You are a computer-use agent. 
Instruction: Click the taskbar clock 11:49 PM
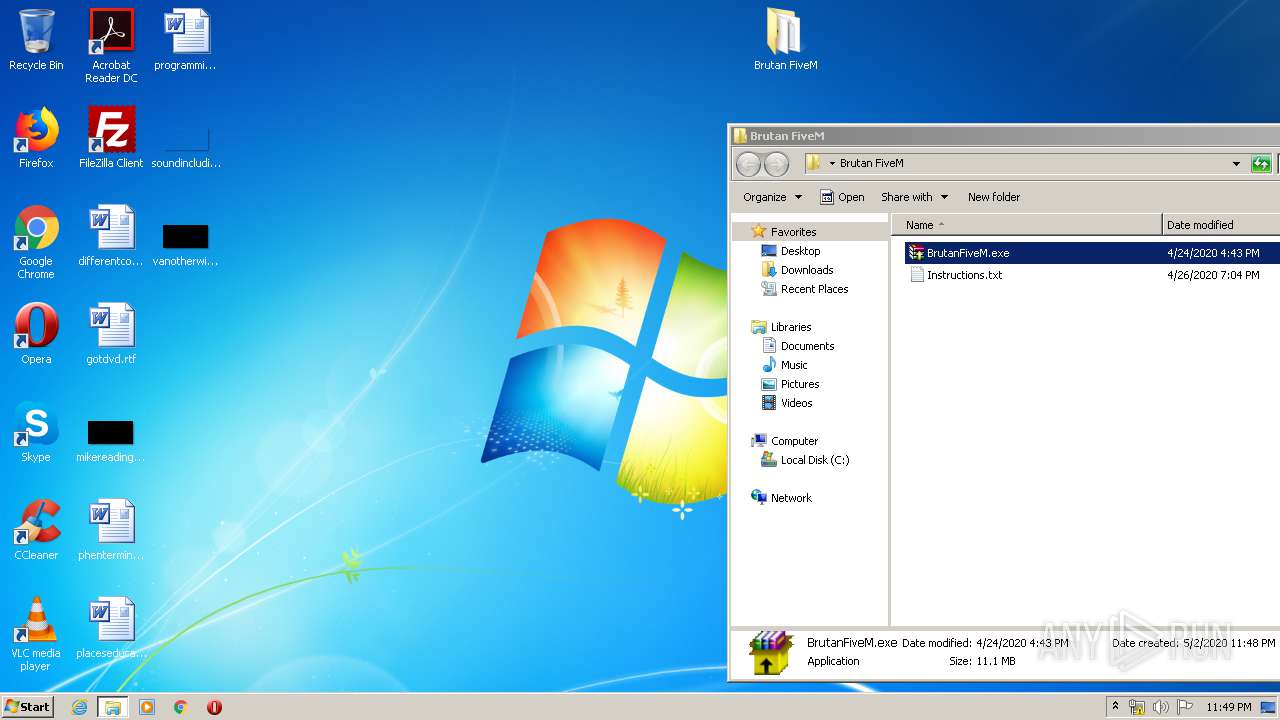click(1229, 707)
